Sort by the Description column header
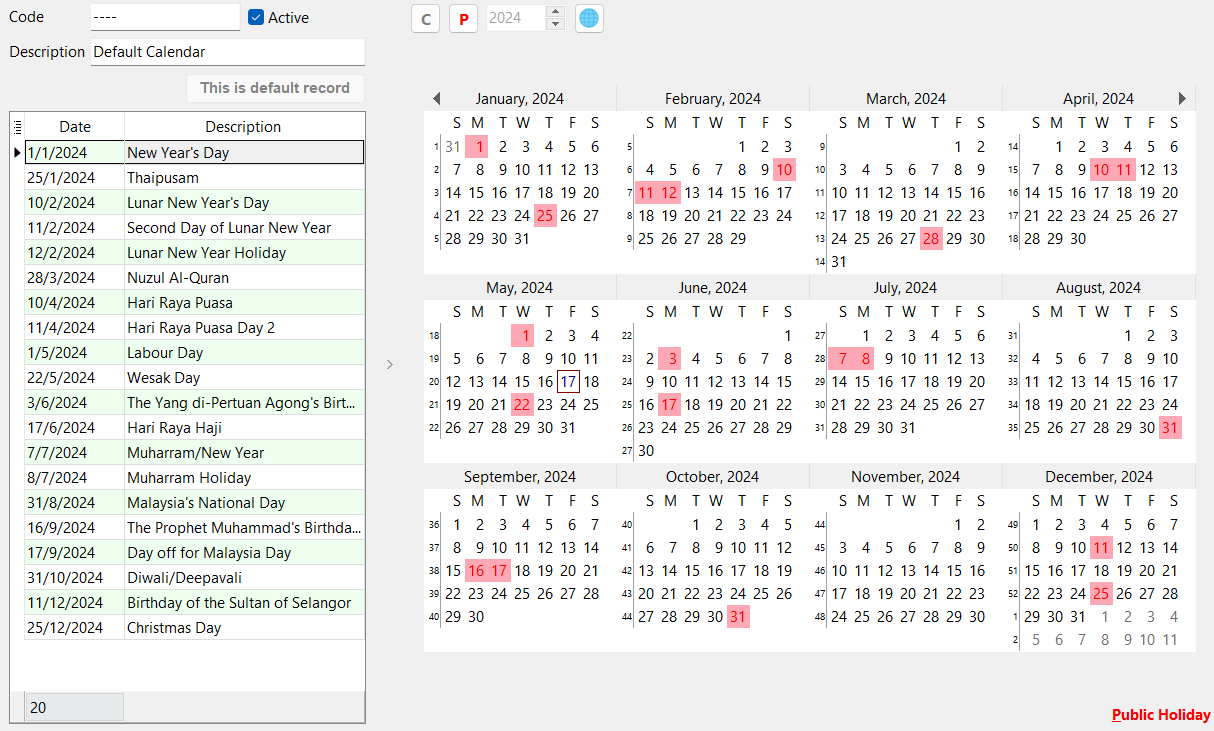 [x=243, y=127]
